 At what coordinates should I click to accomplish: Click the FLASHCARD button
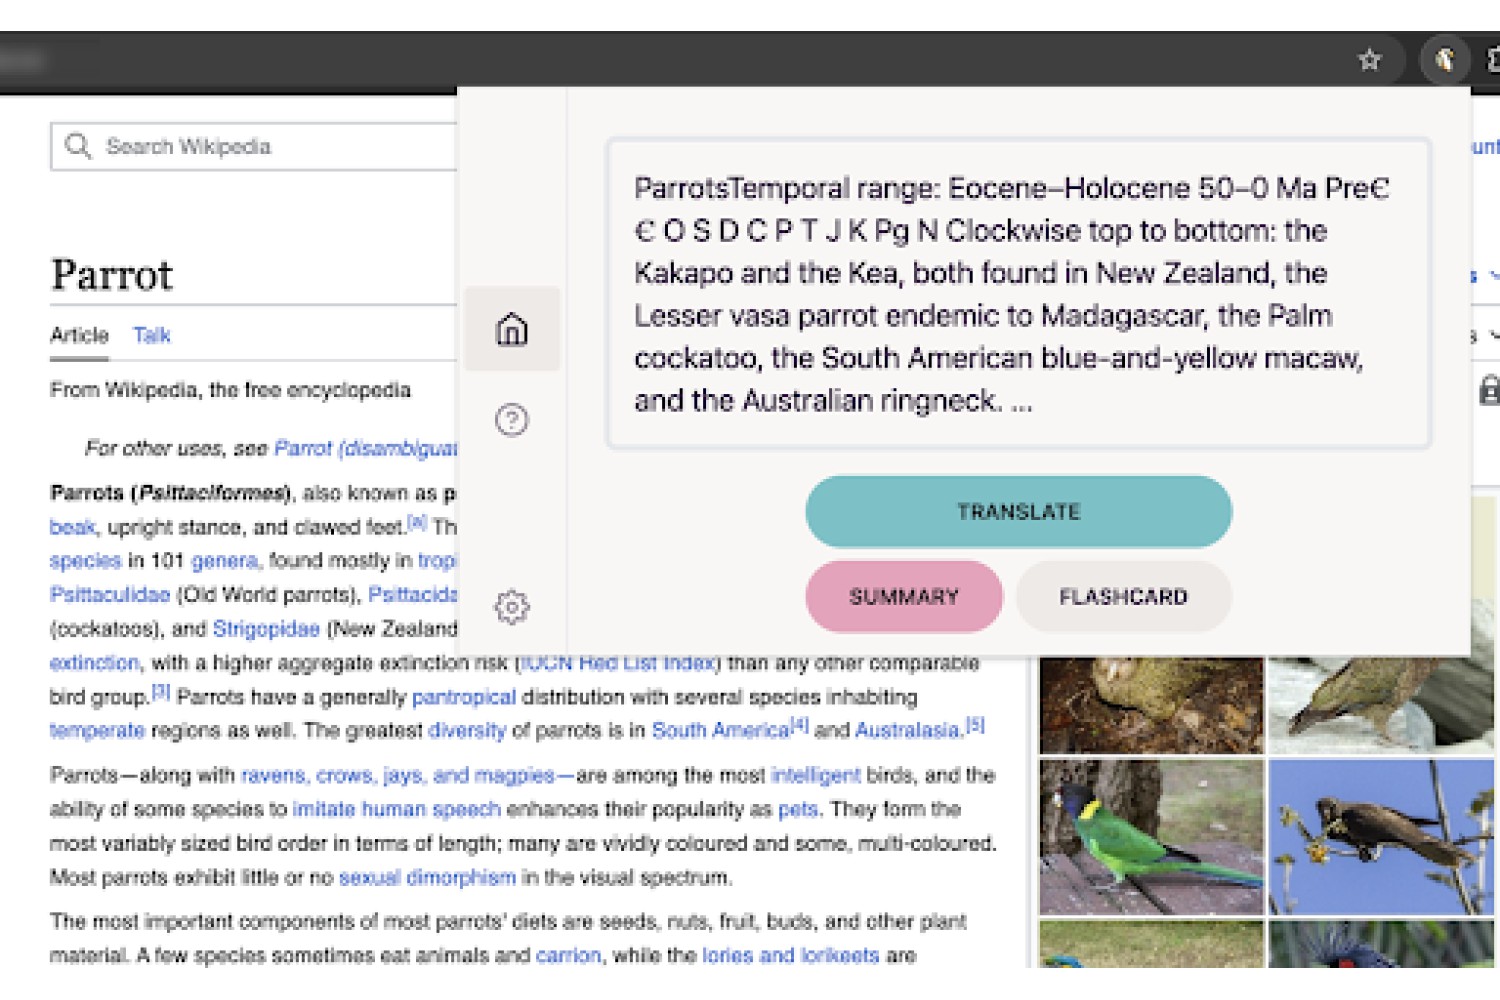click(1123, 597)
